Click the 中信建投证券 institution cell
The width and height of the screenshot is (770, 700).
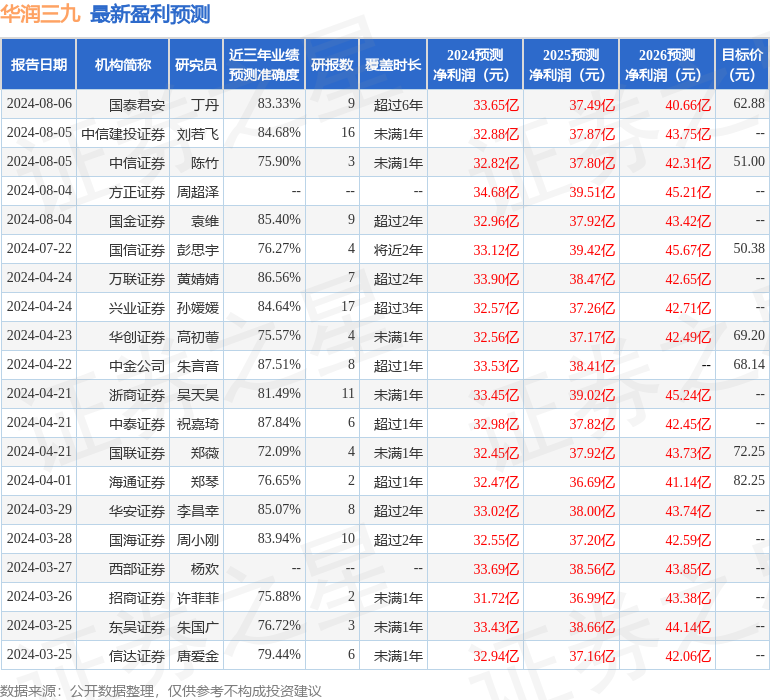[123, 134]
